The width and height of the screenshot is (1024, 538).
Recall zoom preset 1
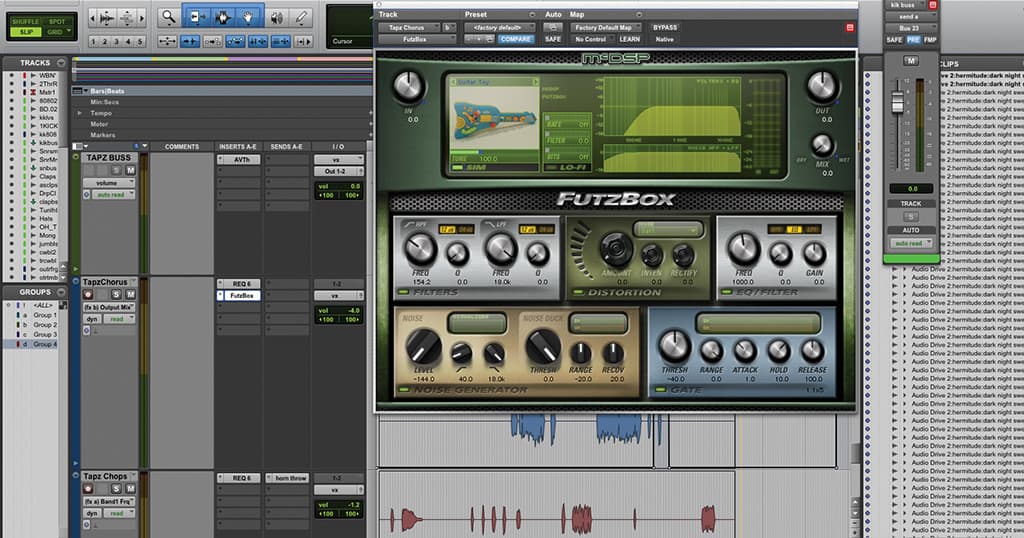(93, 41)
